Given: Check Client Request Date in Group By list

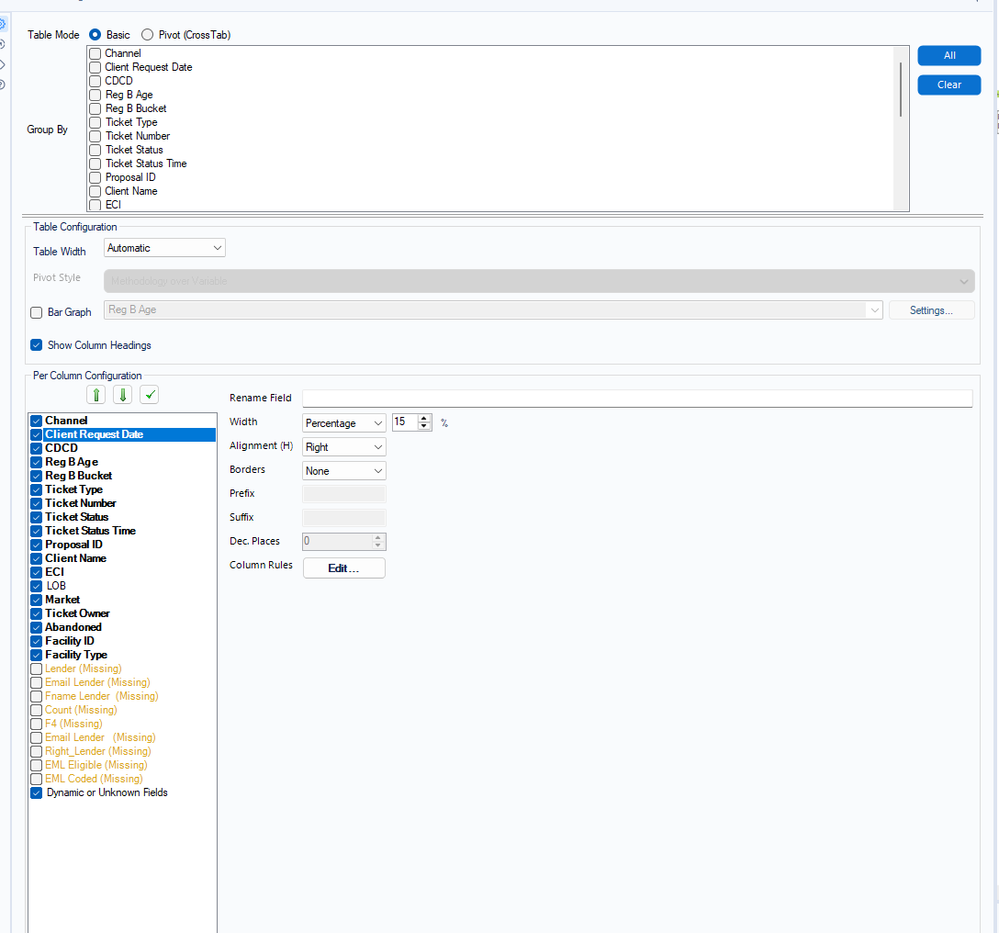Looking at the screenshot, I should tap(95, 67).
